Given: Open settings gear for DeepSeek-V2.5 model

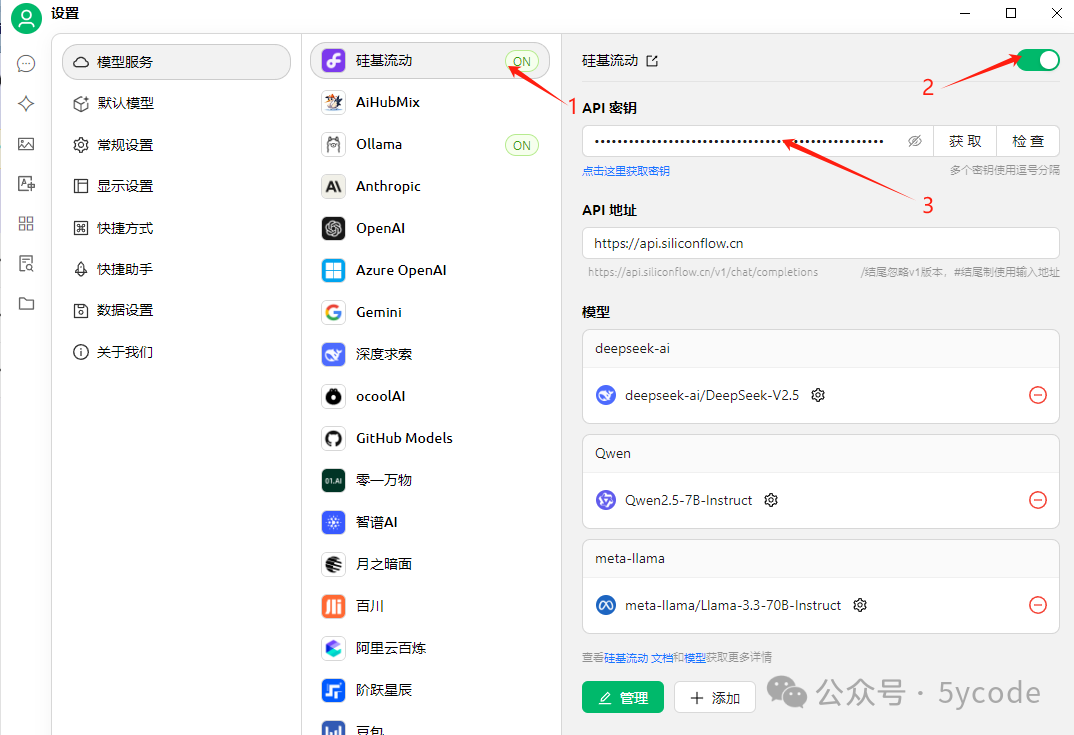Looking at the screenshot, I should coord(818,395).
